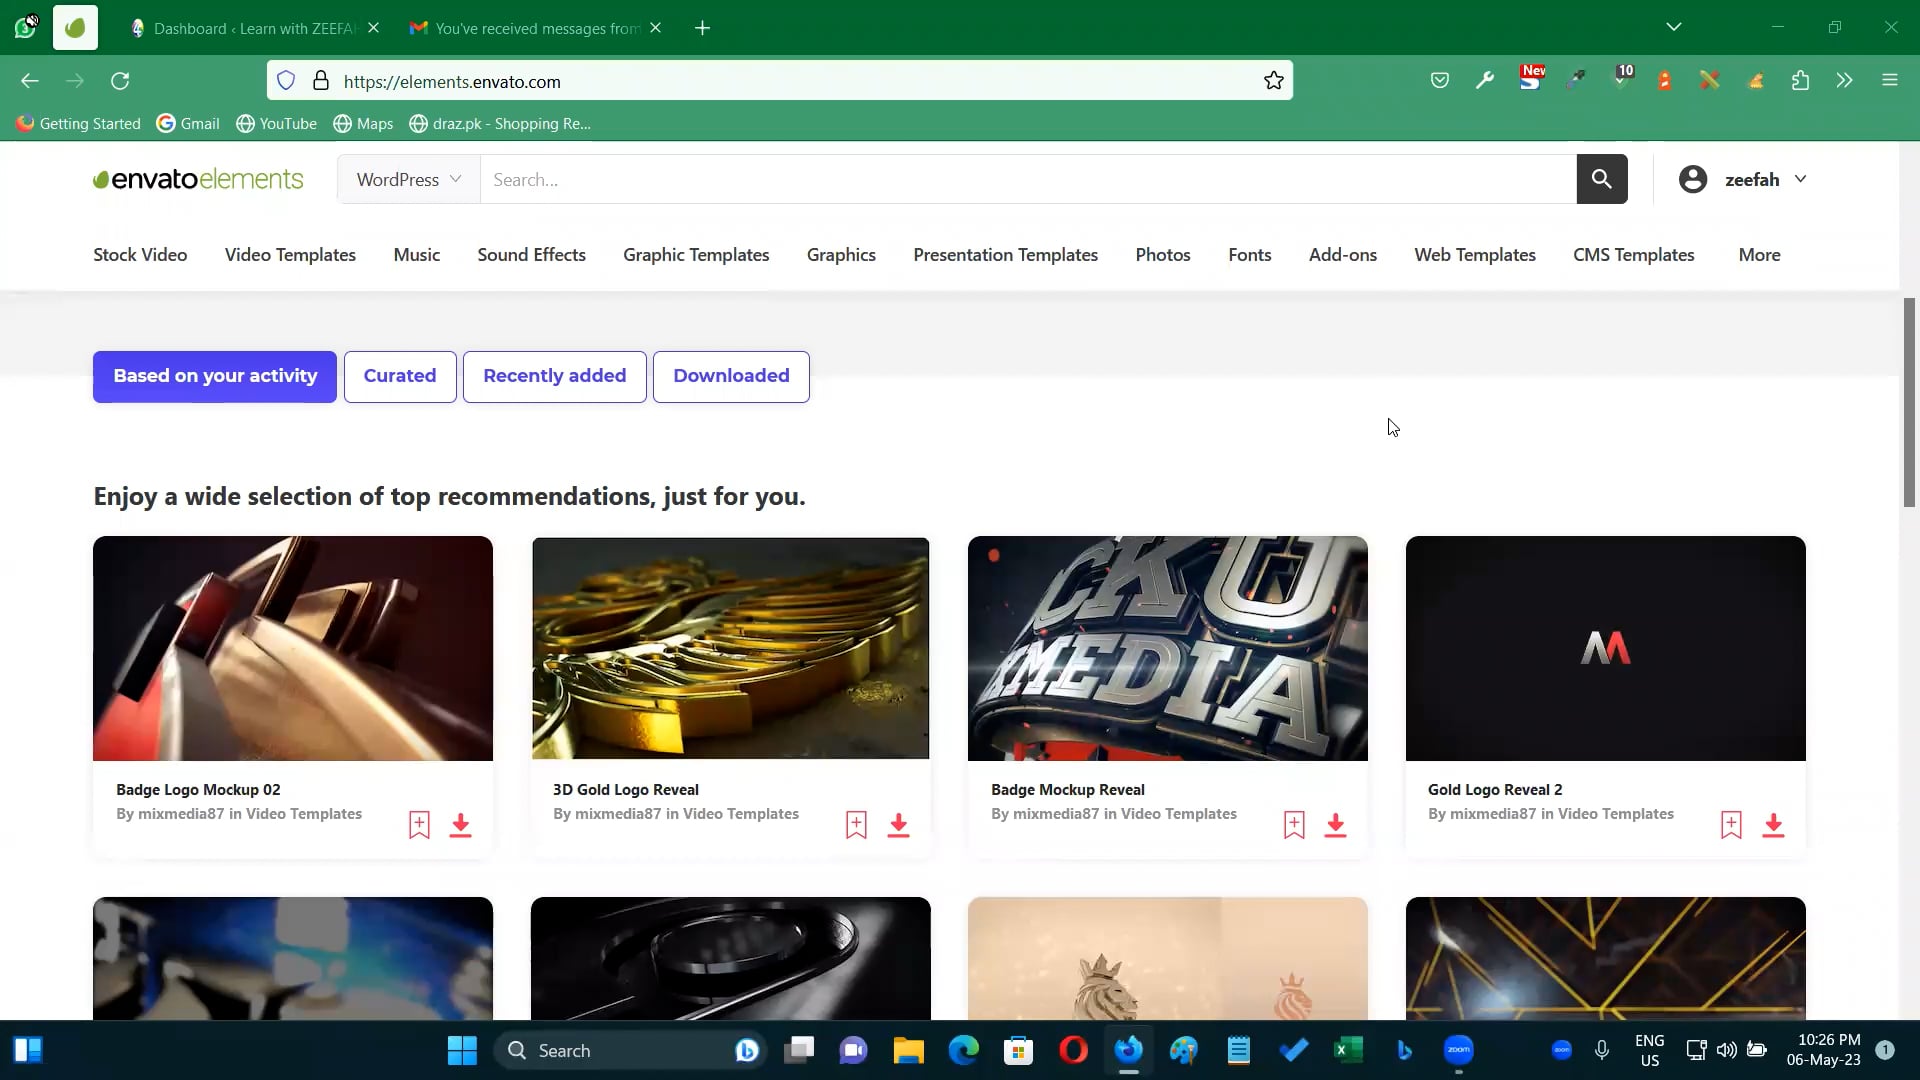Download Badge Logo Mockup 02
1920x1080 pixels.
pos(460,825)
